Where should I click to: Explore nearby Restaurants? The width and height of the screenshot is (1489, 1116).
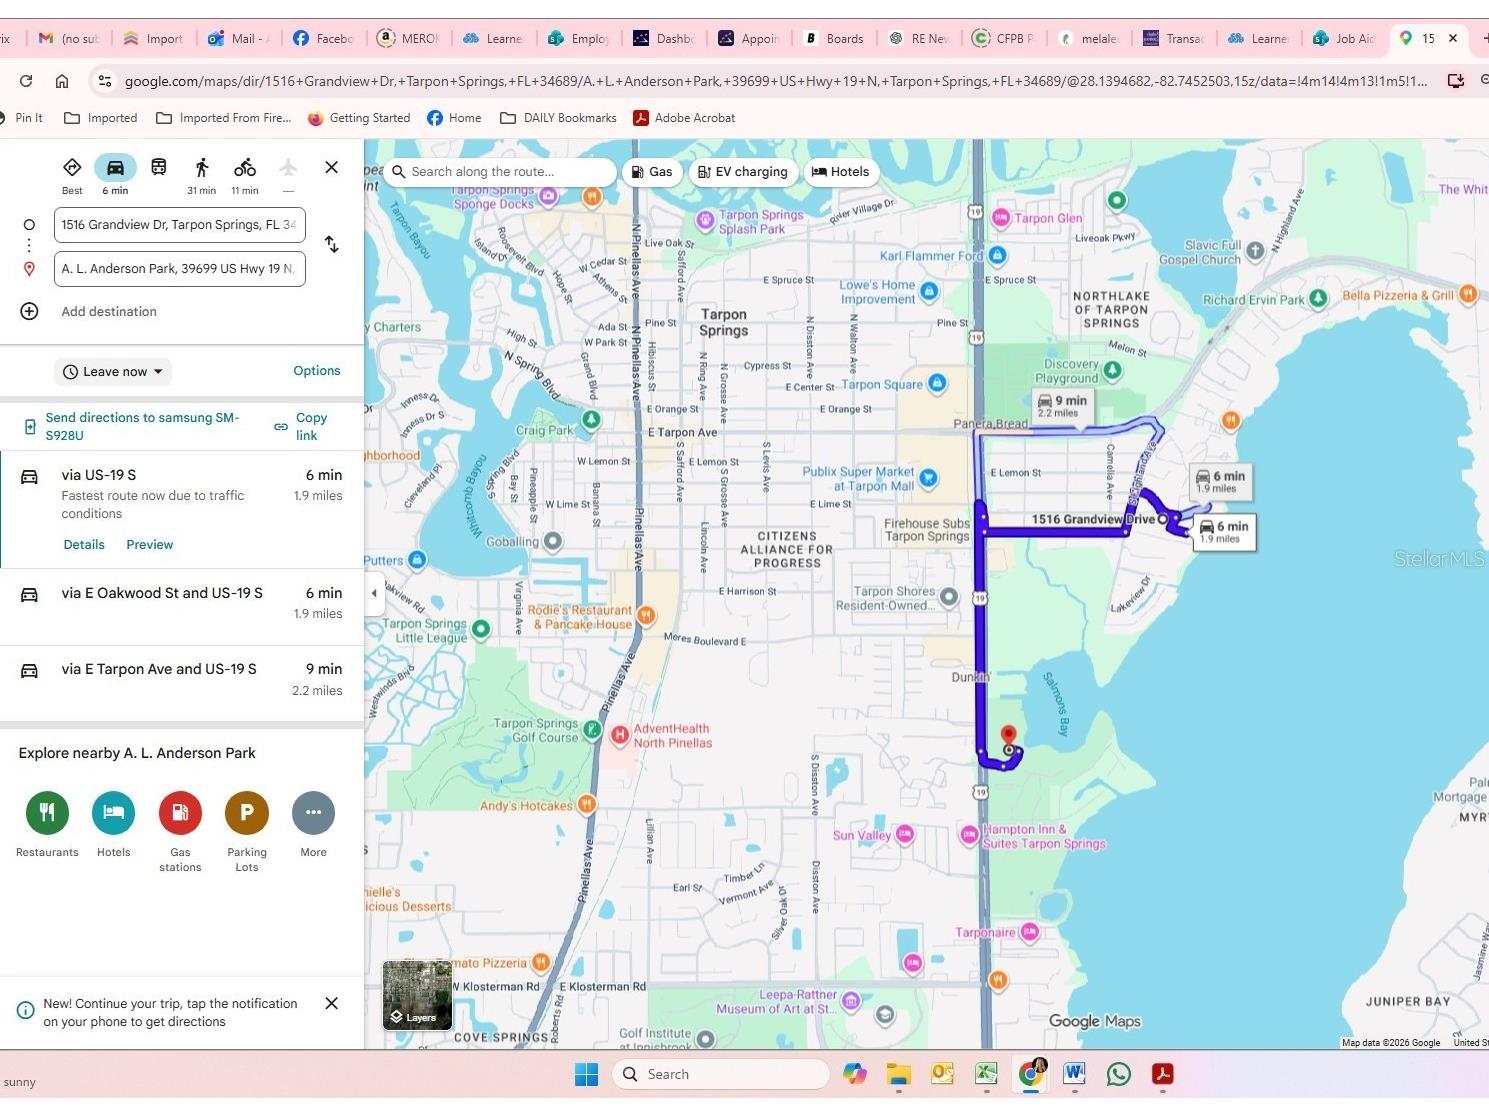[47, 813]
